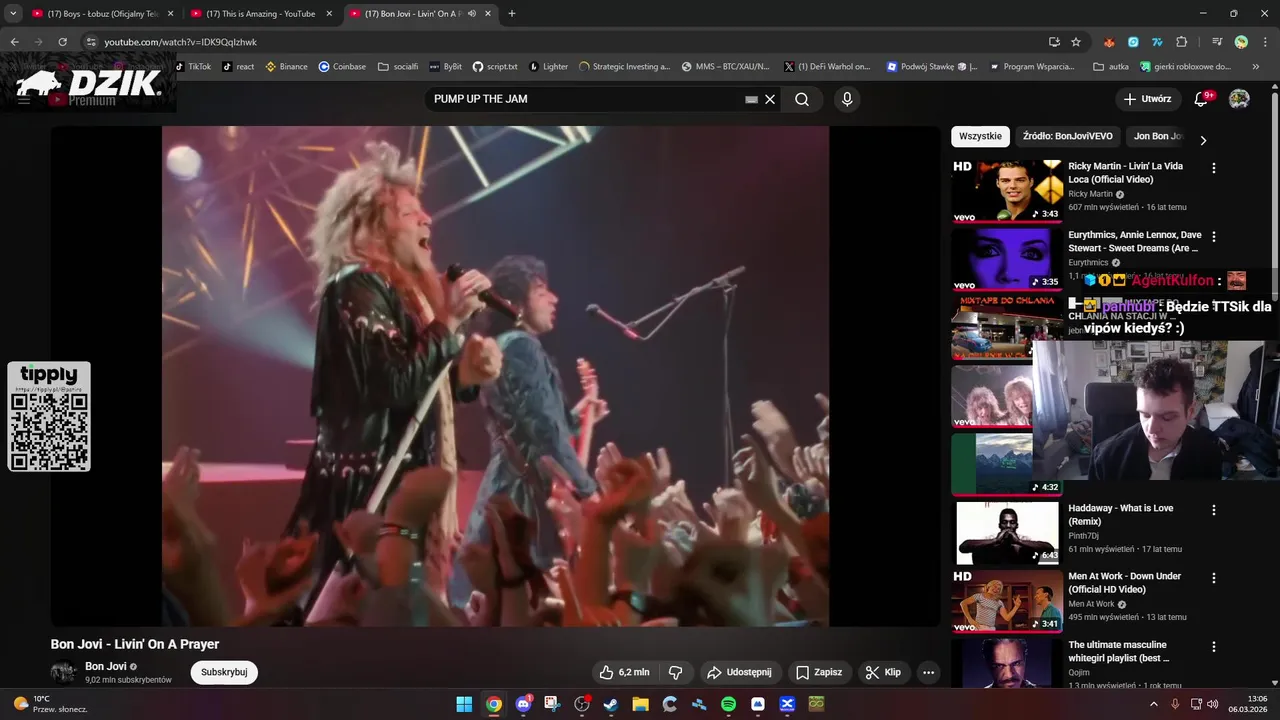
Task: Expand the Chrome tab search dropdown
Action: (13, 14)
